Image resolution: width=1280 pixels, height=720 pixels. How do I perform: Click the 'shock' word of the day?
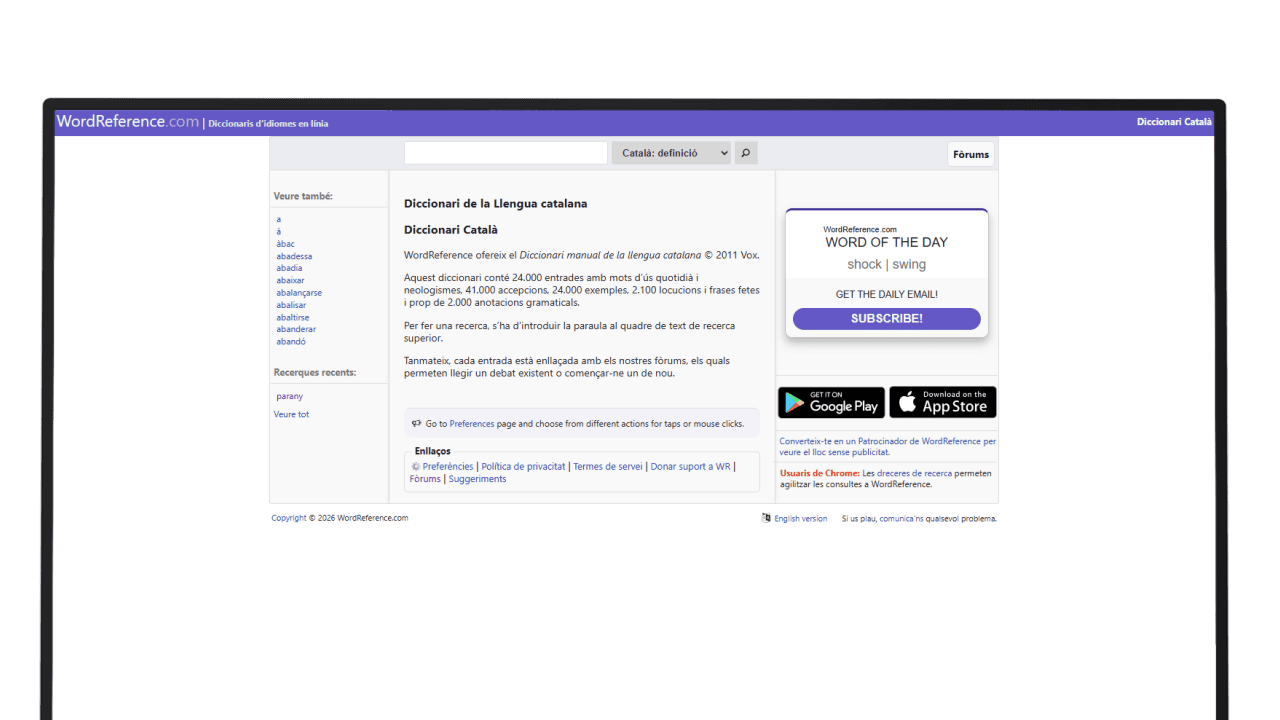(864, 265)
